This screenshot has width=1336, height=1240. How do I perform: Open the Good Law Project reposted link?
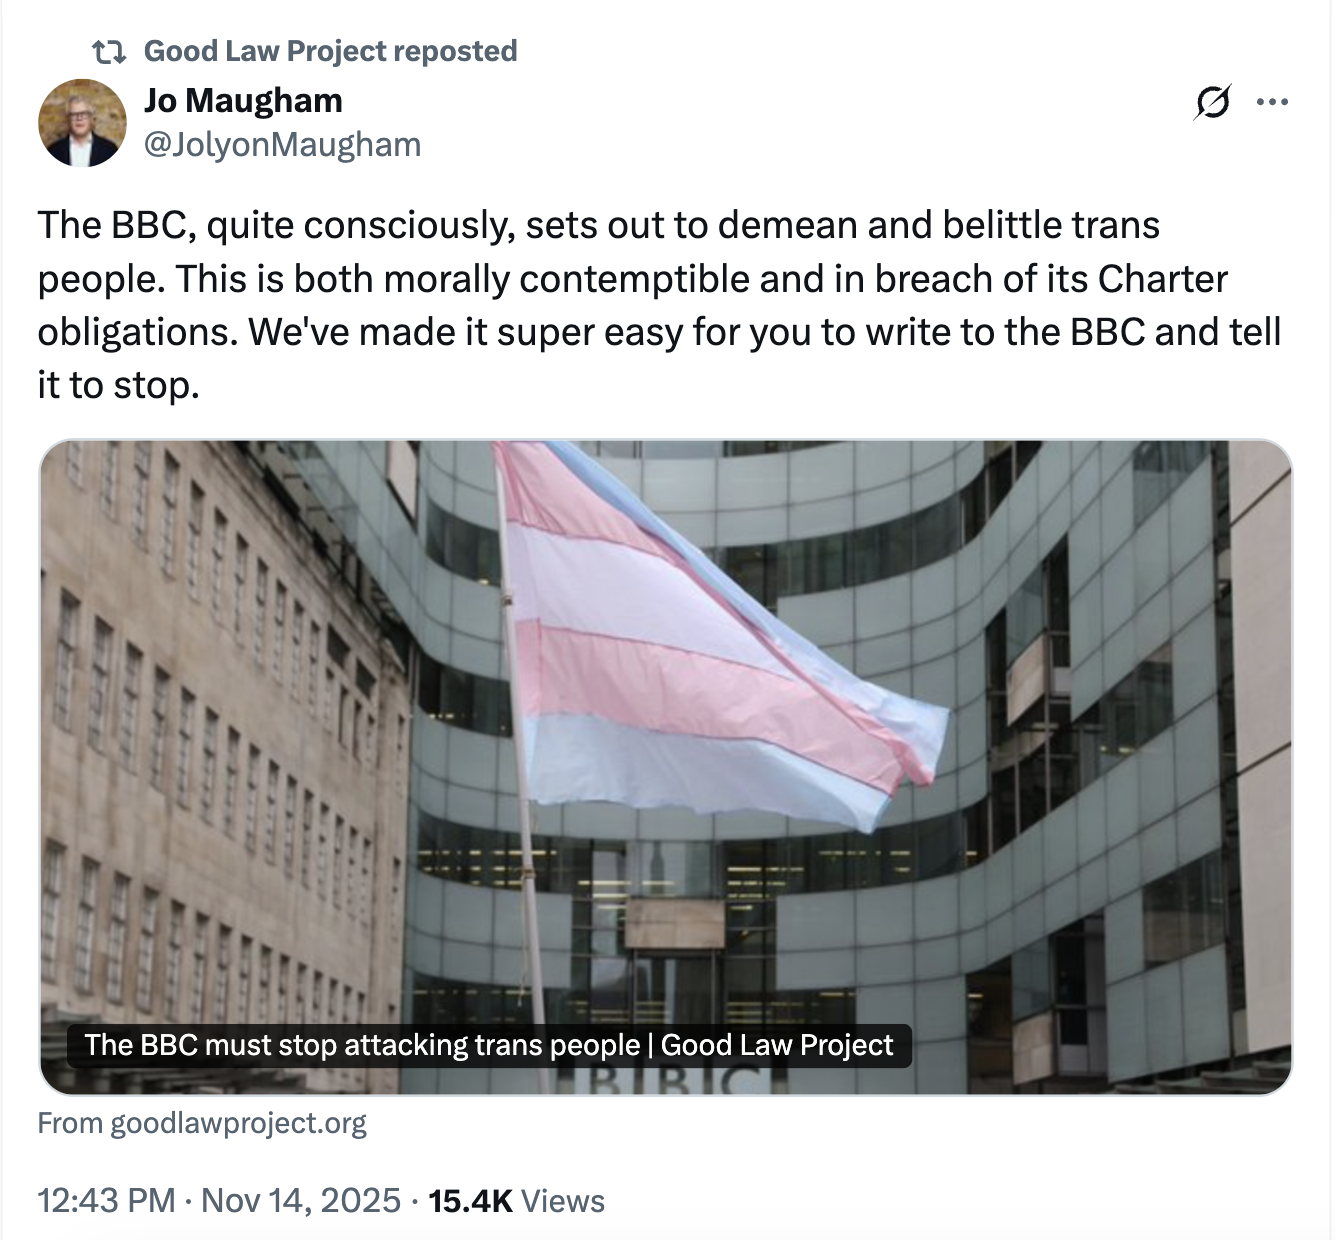tap(330, 51)
